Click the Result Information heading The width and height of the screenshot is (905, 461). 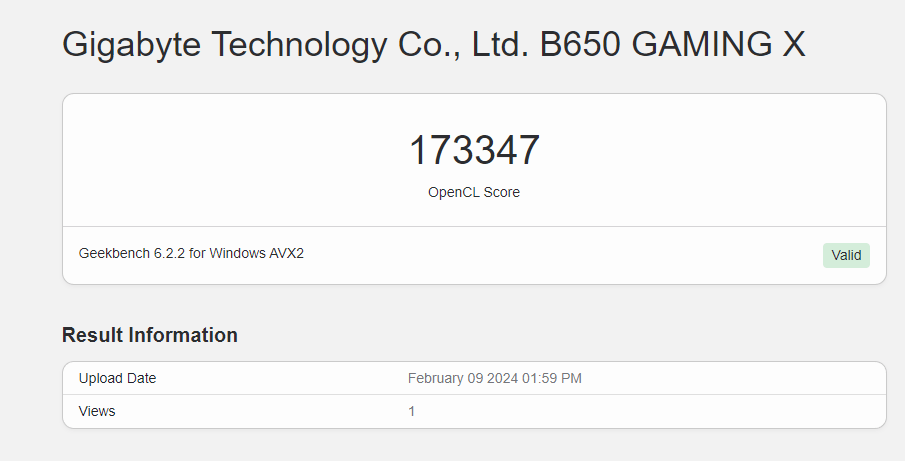coord(150,335)
